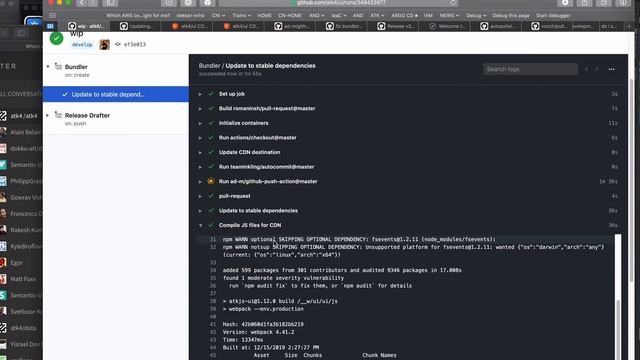Expand Update CDN destination step

pyautogui.click(x=200, y=152)
